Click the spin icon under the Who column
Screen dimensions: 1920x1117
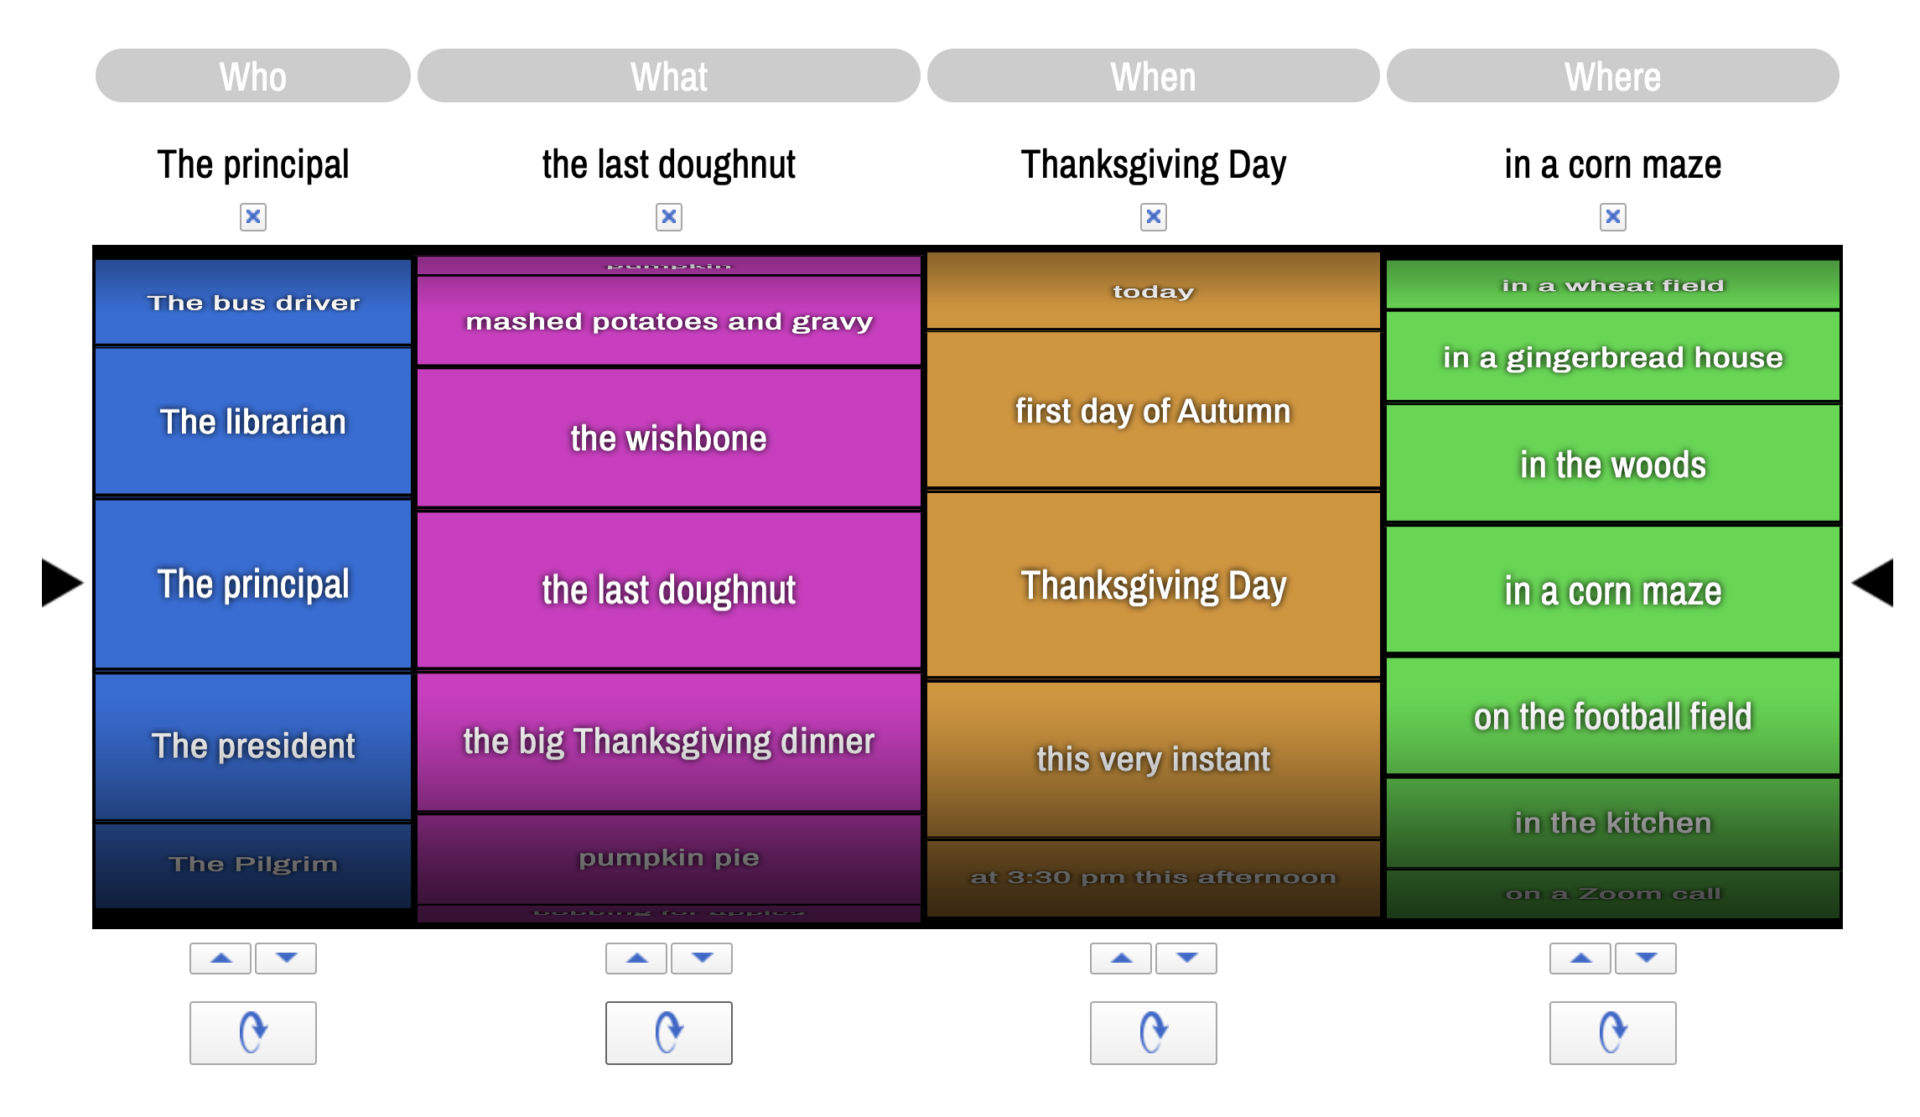(x=252, y=1032)
